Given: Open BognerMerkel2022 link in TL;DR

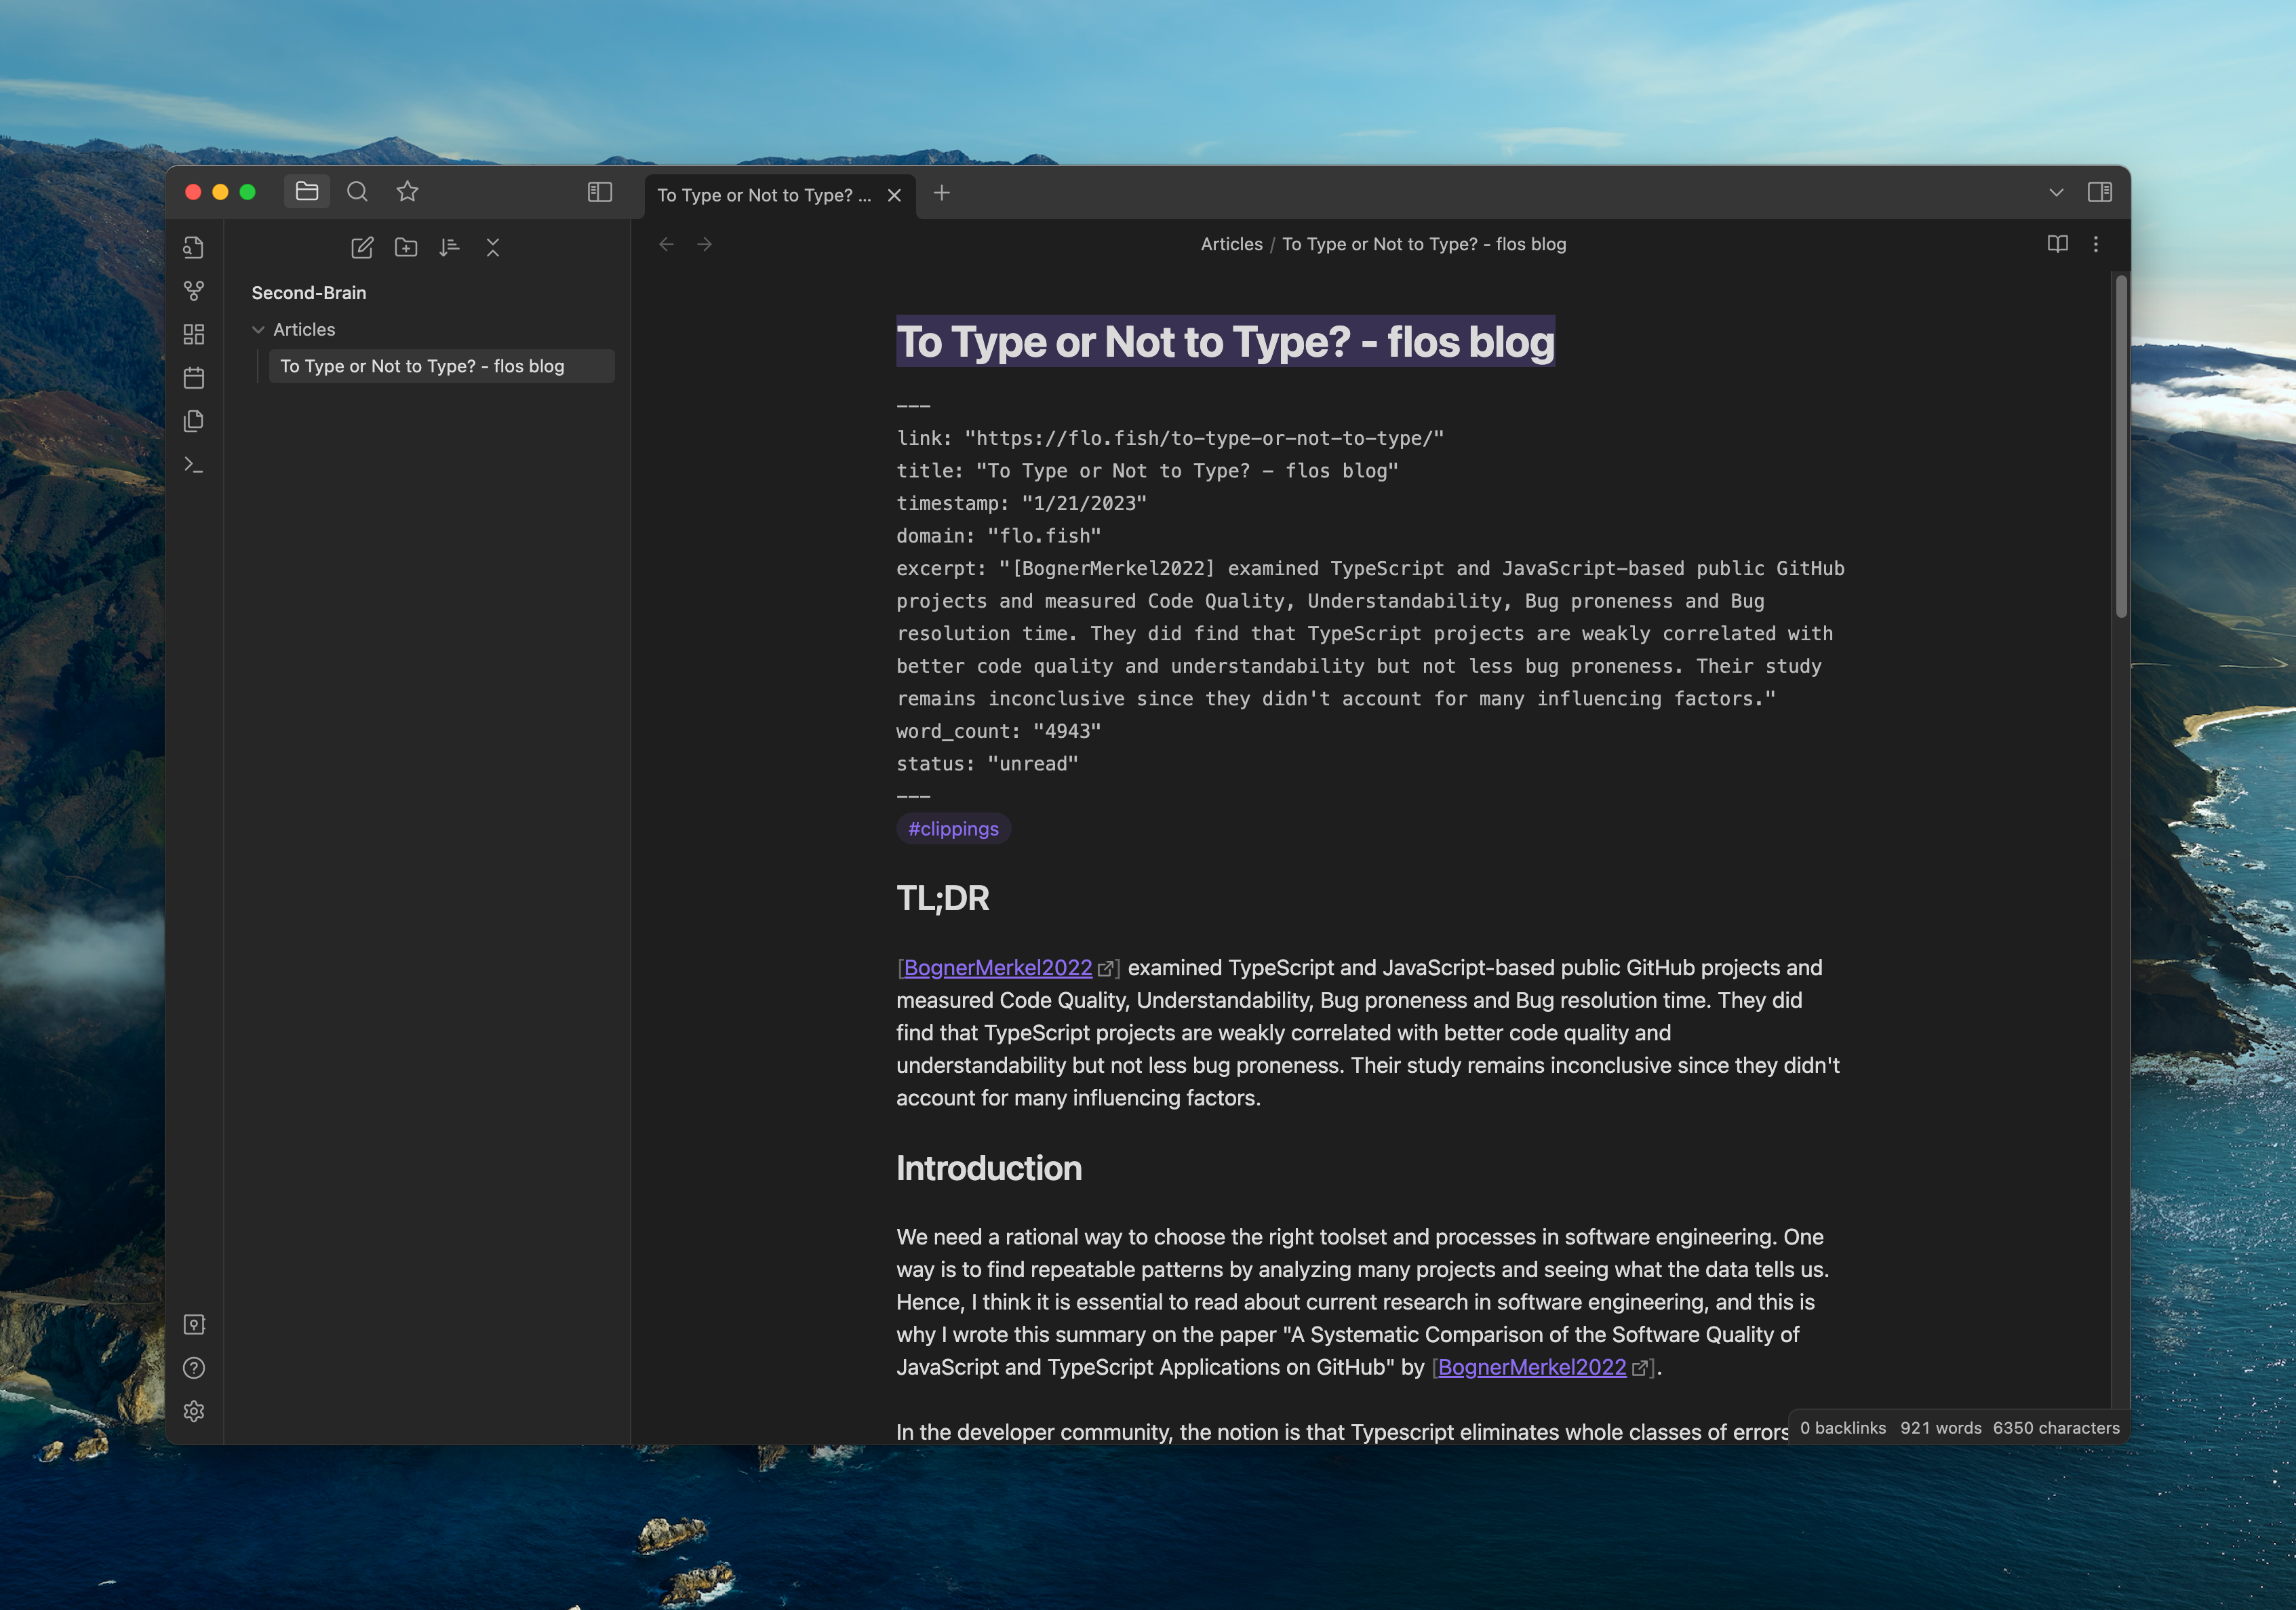Looking at the screenshot, I should pos(997,967).
